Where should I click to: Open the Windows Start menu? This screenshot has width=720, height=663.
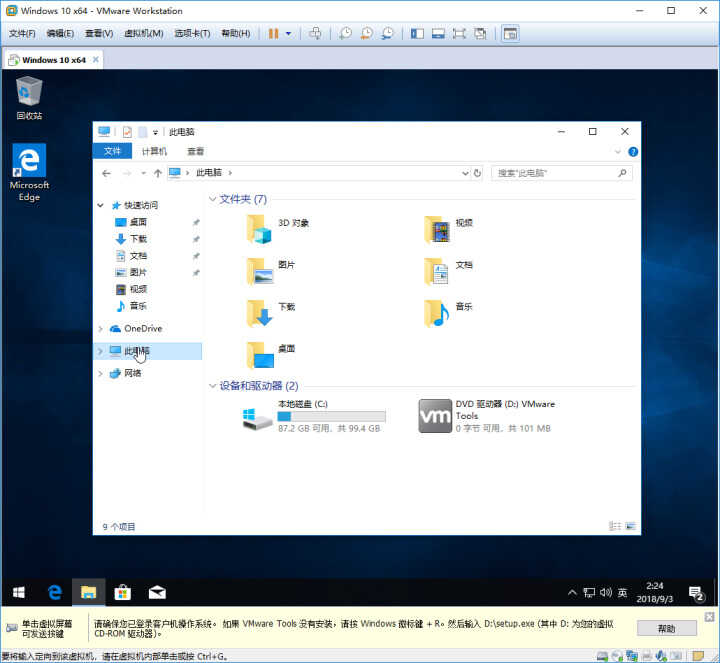[x=18, y=593]
